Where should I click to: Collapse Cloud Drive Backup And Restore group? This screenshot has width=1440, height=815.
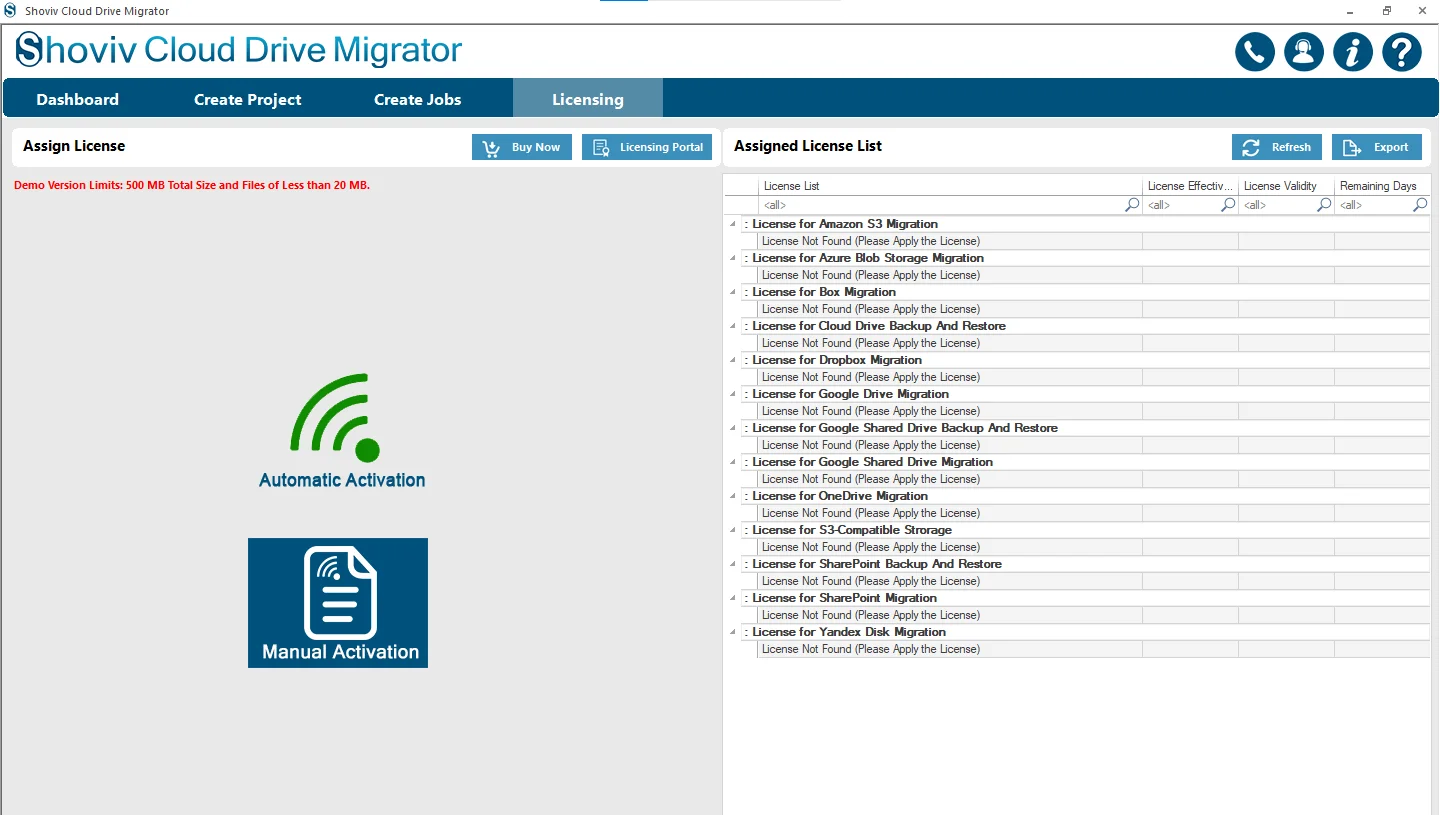[731, 326]
